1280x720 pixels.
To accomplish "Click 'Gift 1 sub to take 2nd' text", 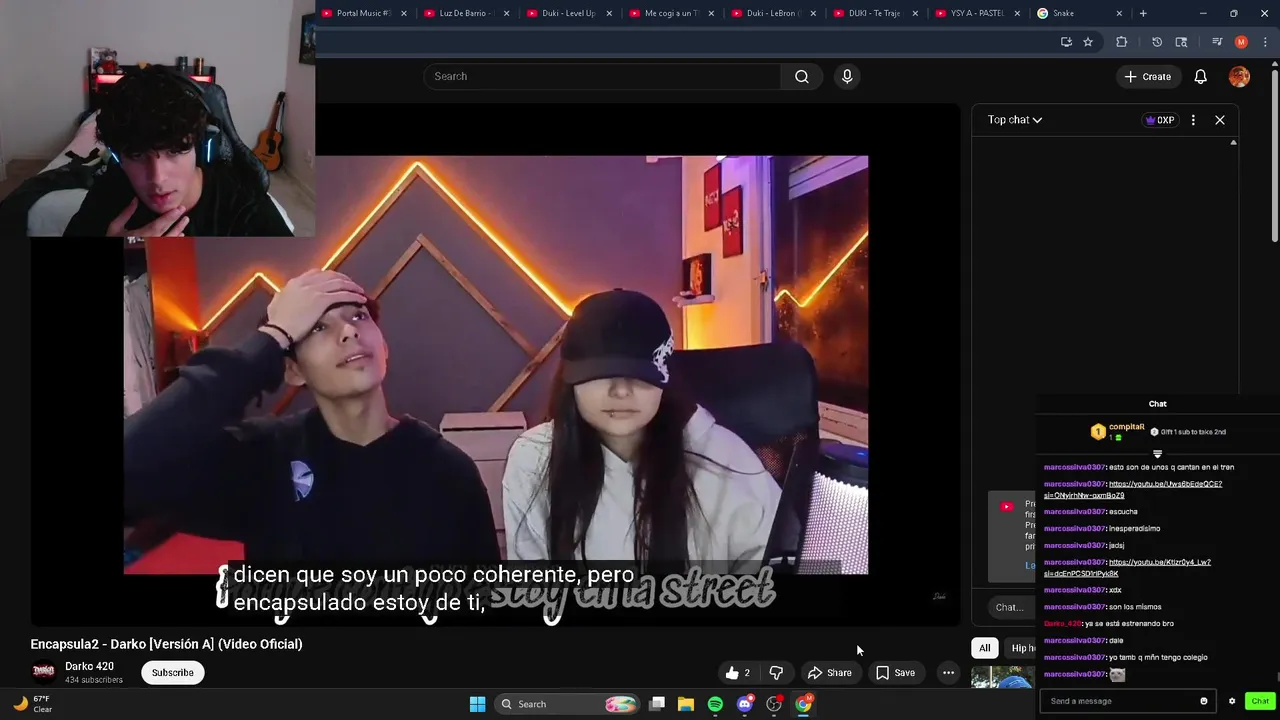I will pos(1193,432).
